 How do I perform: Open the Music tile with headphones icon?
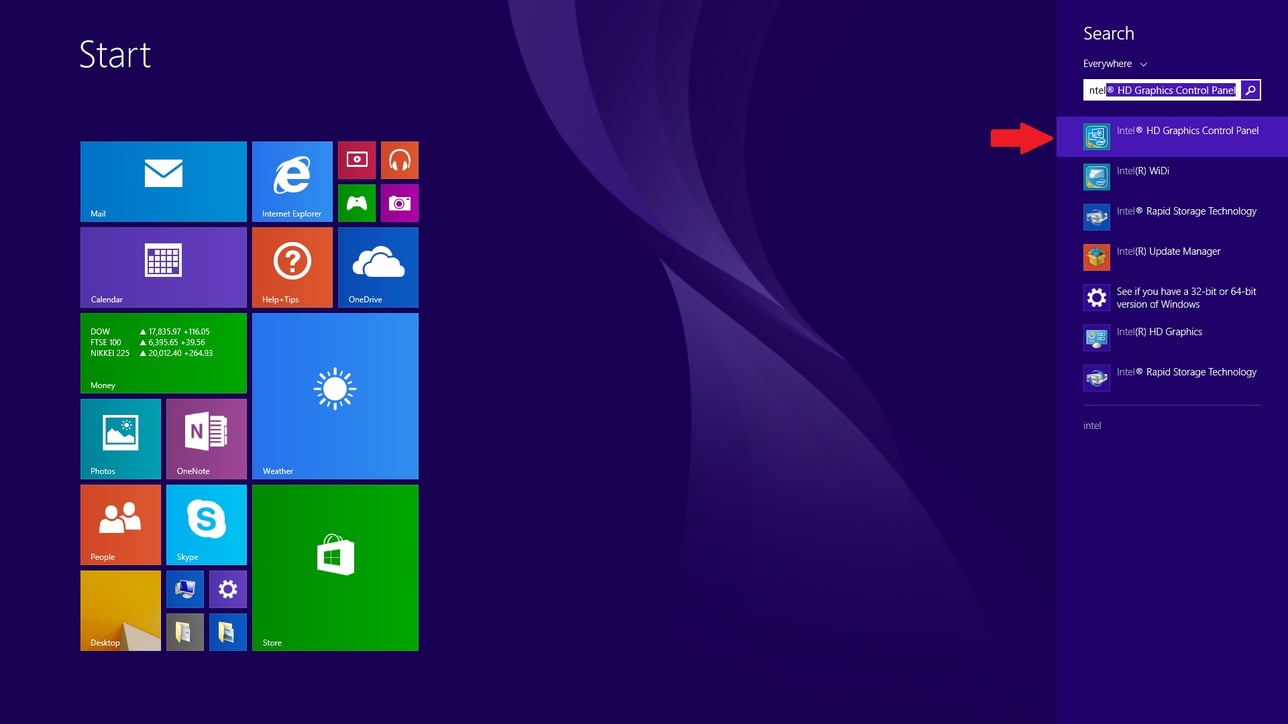pos(400,160)
